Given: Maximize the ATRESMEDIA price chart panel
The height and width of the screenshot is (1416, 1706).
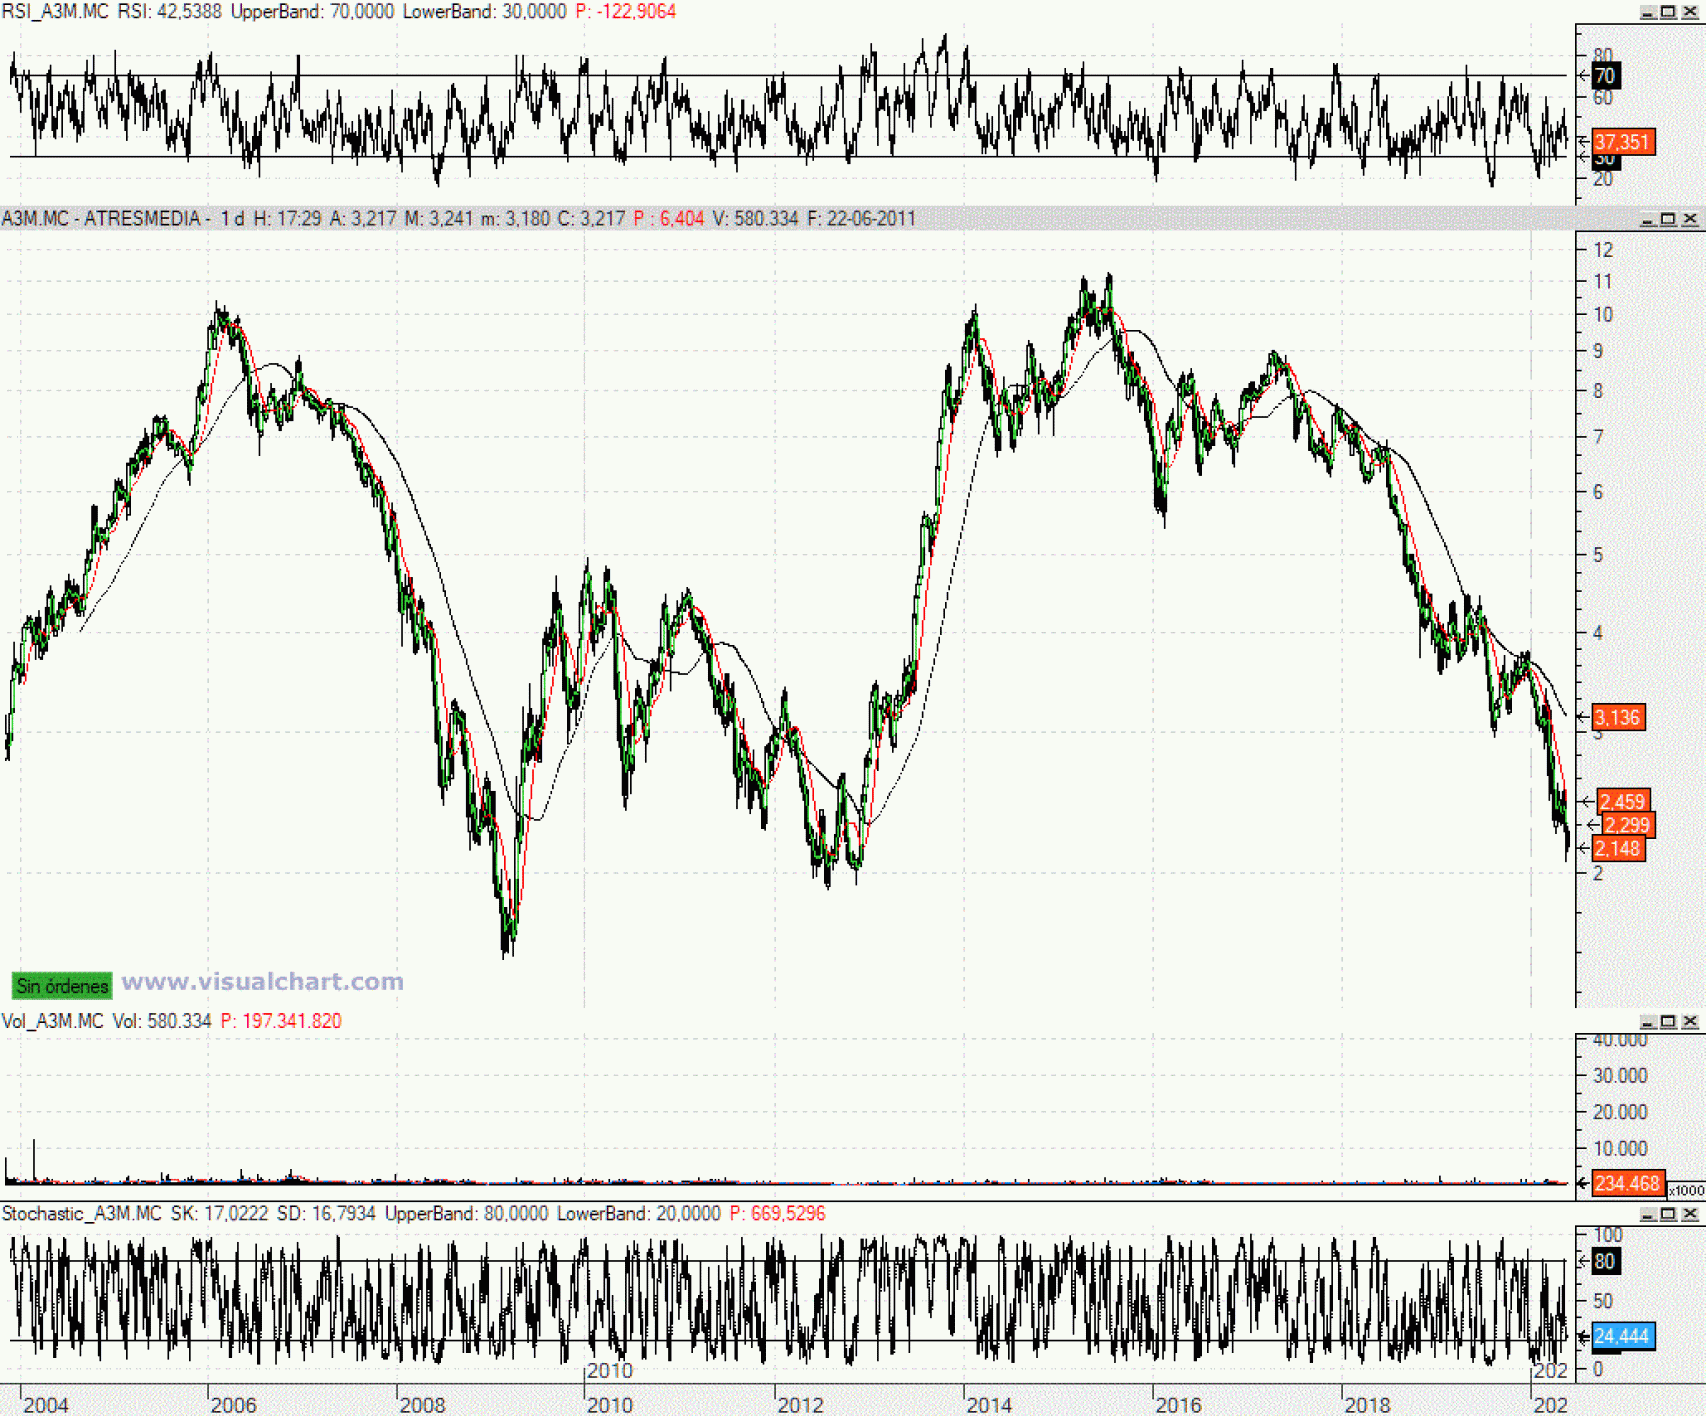Looking at the screenshot, I should [x=1668, y=219].
